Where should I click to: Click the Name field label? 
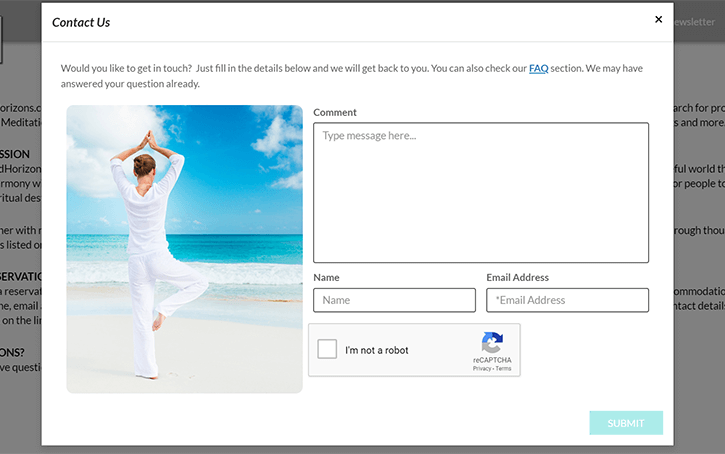tap(326, 277)
